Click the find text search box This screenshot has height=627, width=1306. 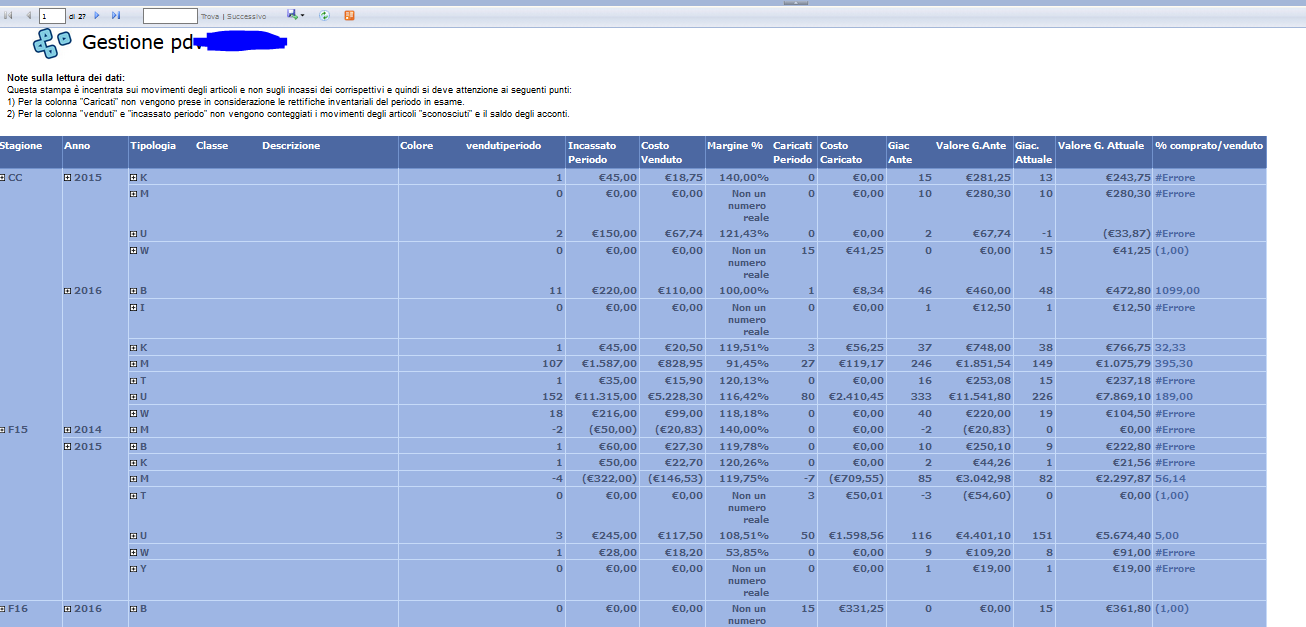point(170,16)
